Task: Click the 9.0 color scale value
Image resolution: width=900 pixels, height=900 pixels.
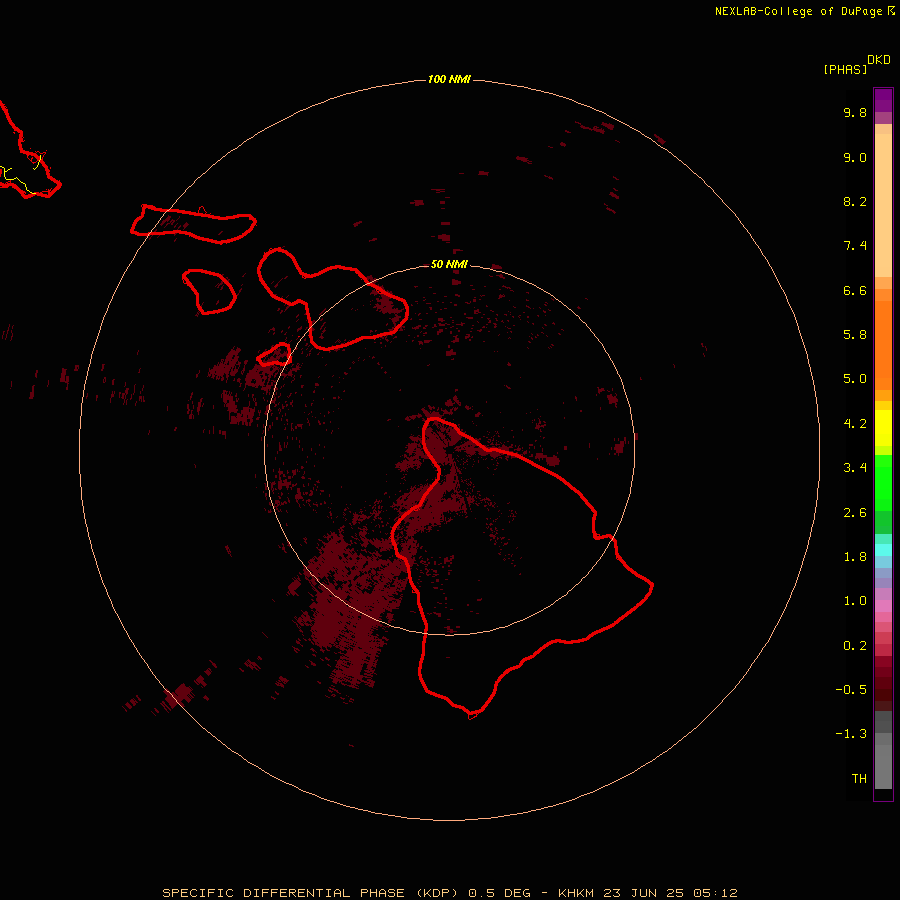Action: (855, 157)
